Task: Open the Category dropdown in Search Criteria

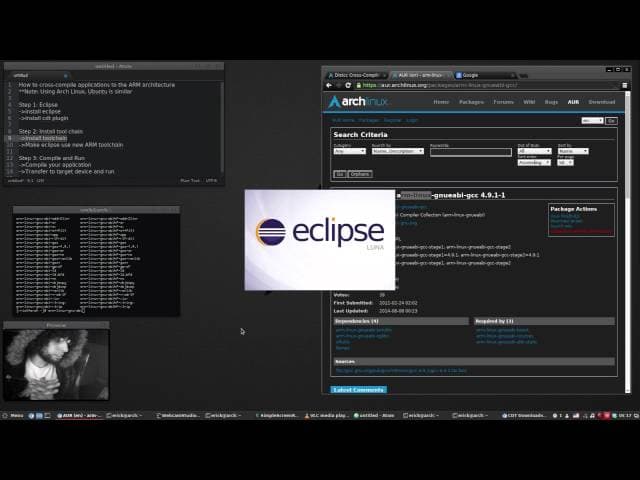Action: pos(349,151)
